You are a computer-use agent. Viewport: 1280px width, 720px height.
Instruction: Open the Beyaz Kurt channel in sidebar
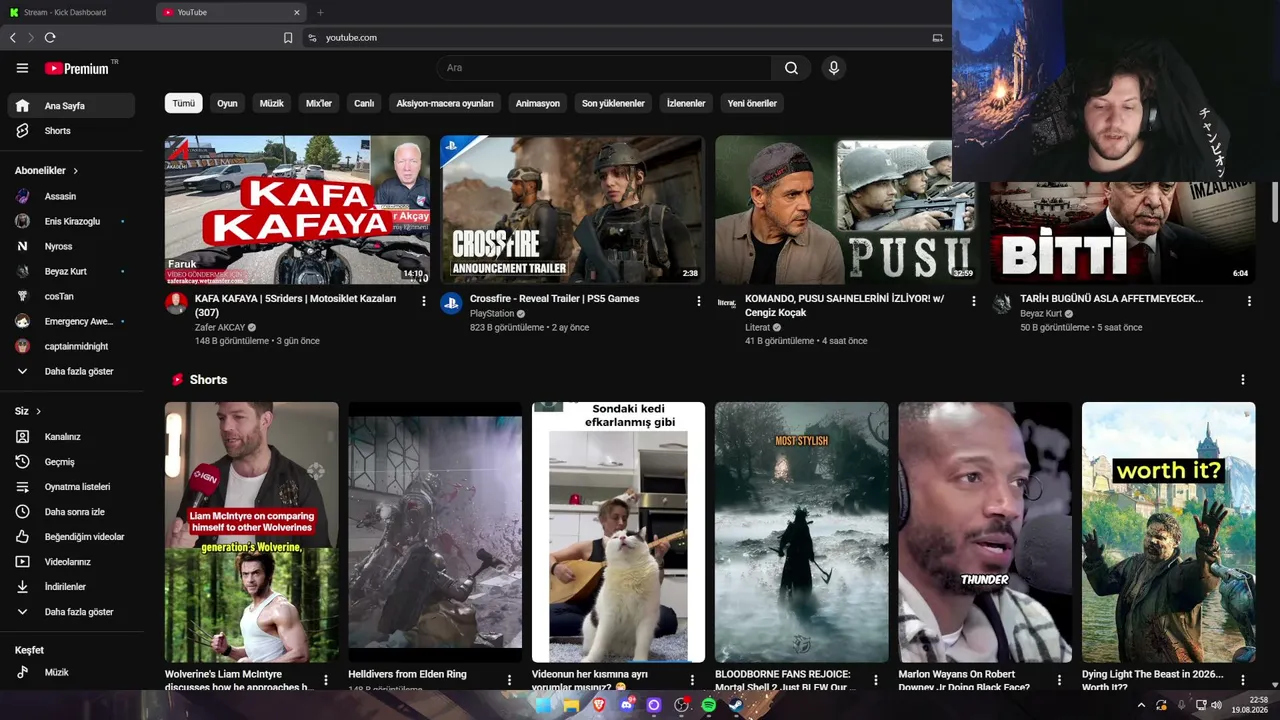71,271
